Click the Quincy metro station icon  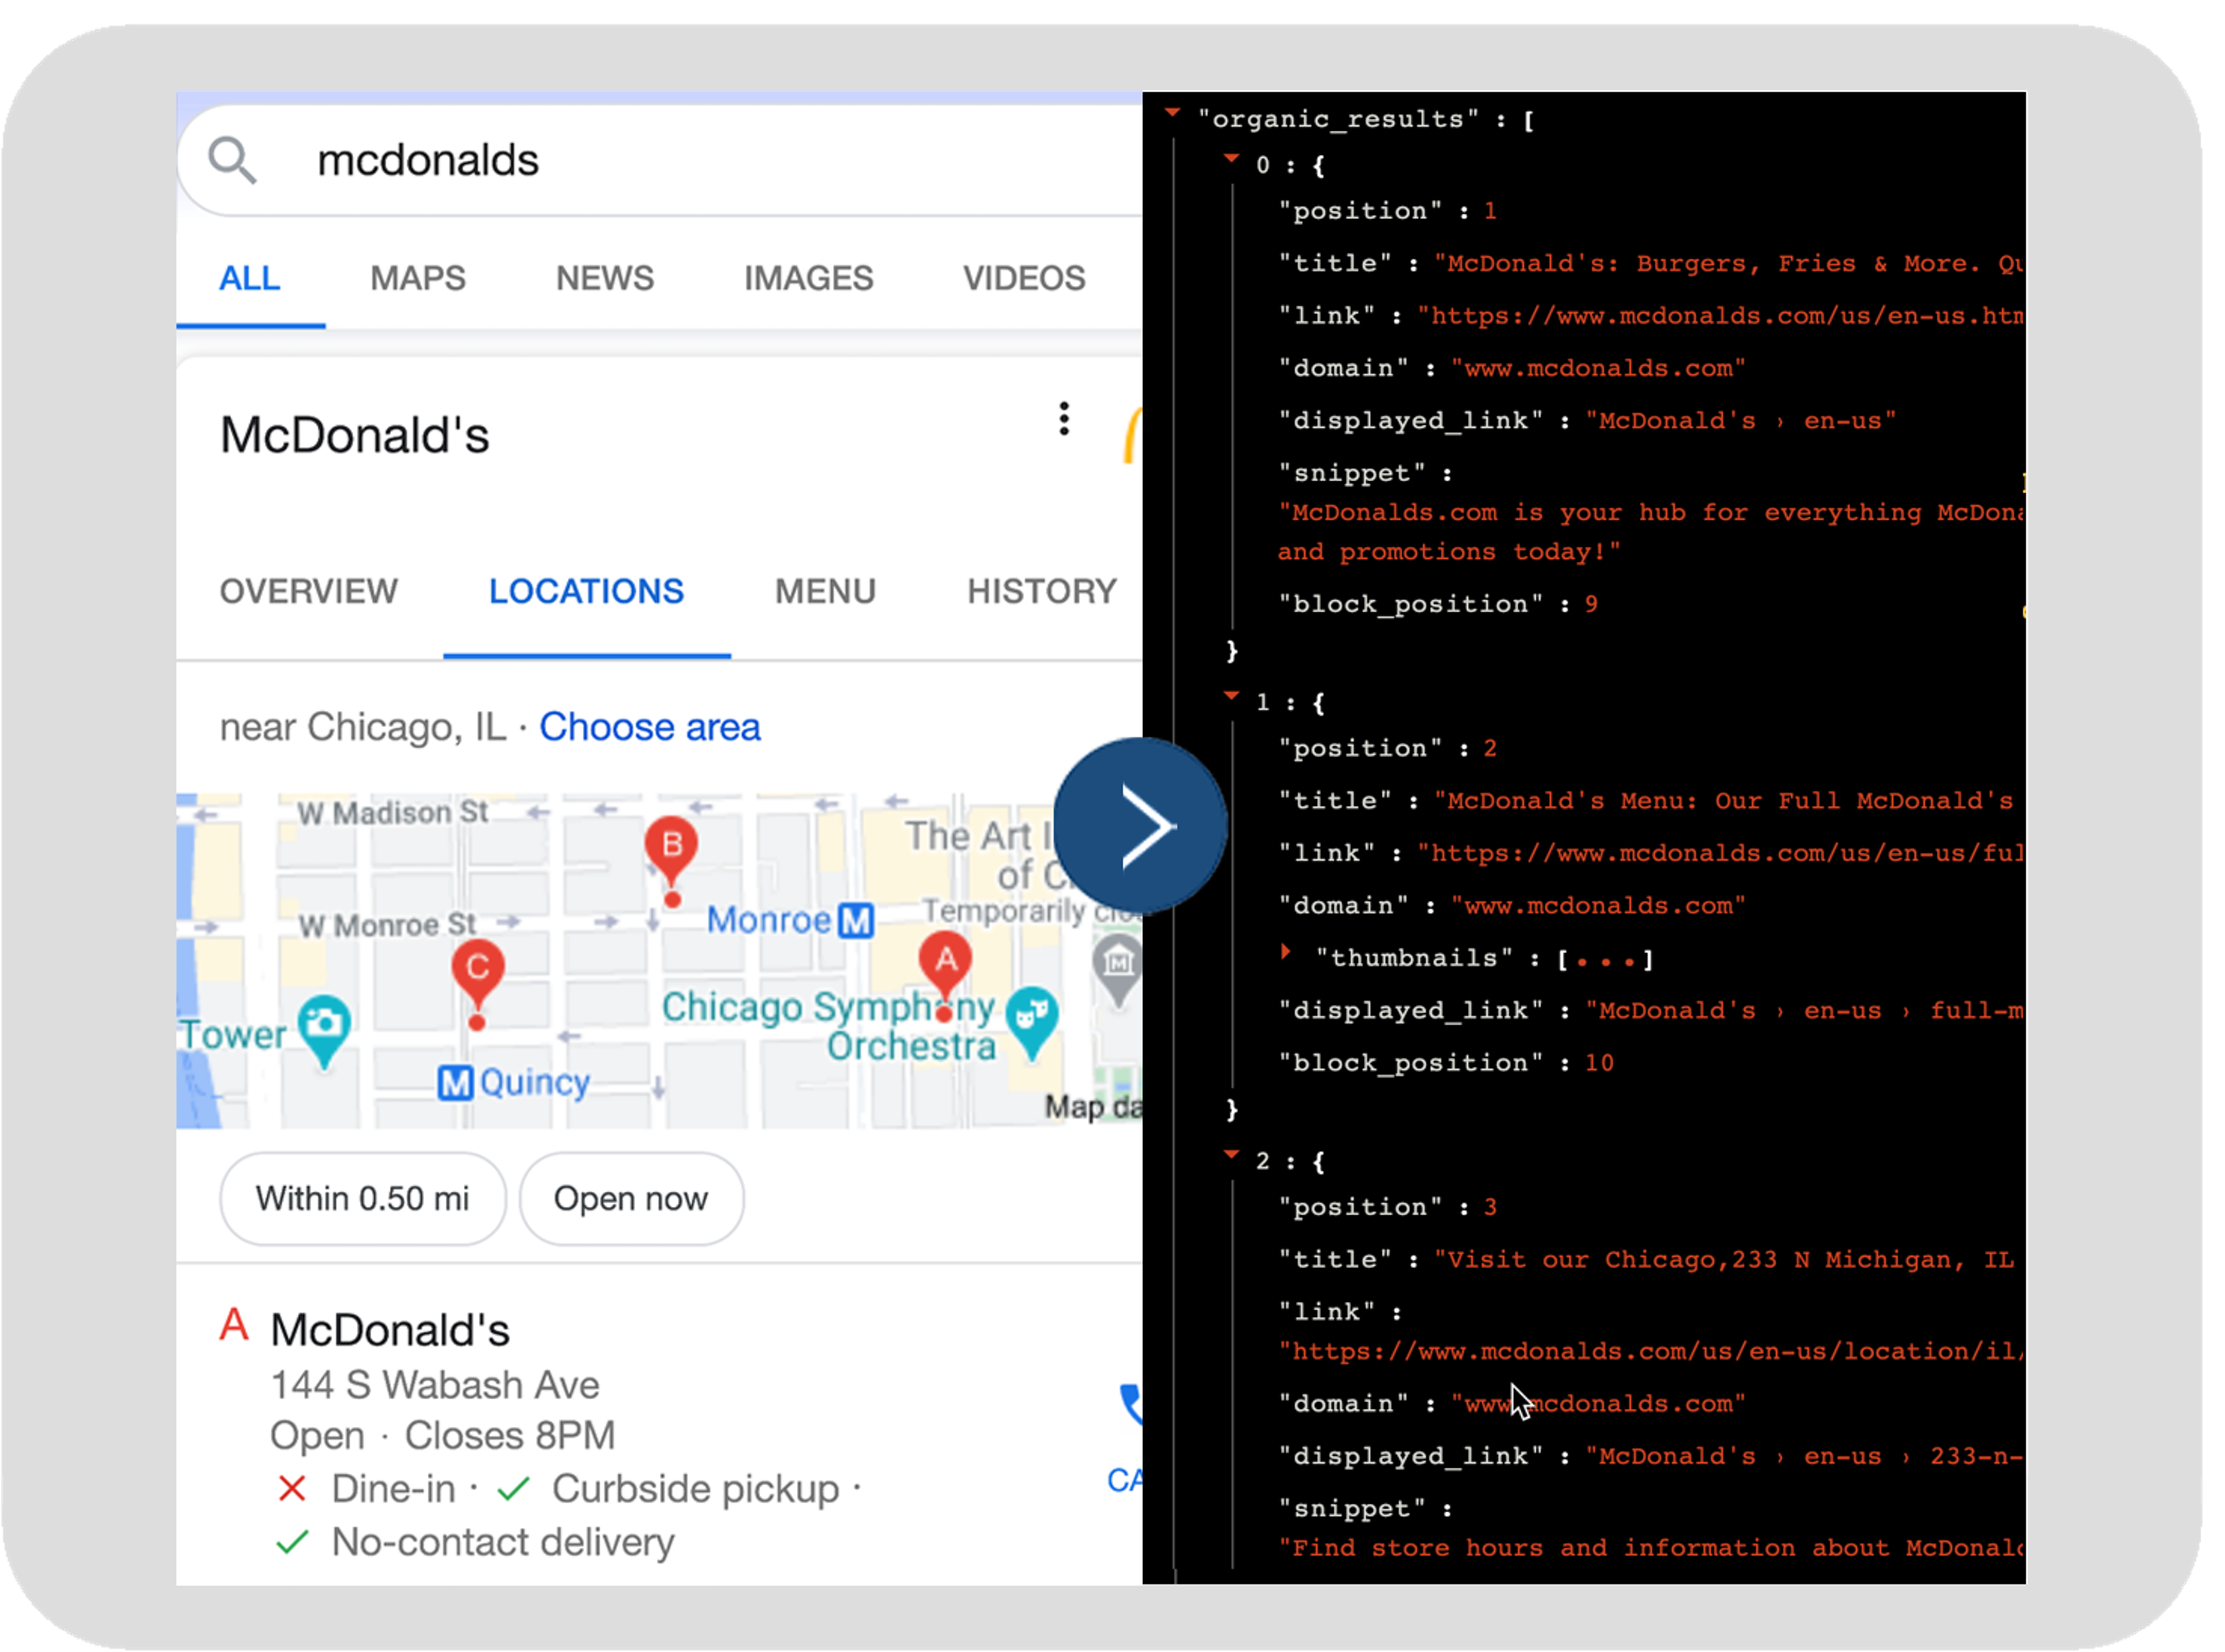point(455,1083)
